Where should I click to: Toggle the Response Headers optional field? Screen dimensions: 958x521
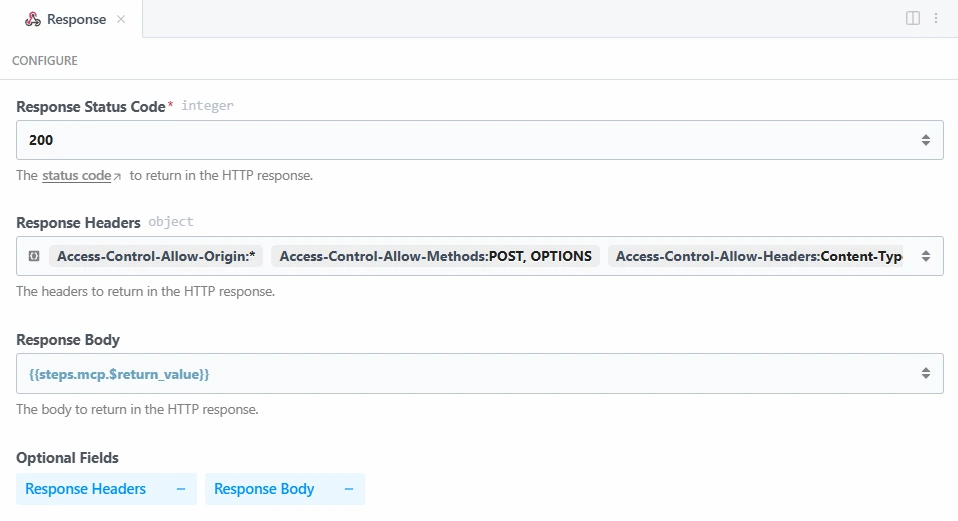click(86, 489)
